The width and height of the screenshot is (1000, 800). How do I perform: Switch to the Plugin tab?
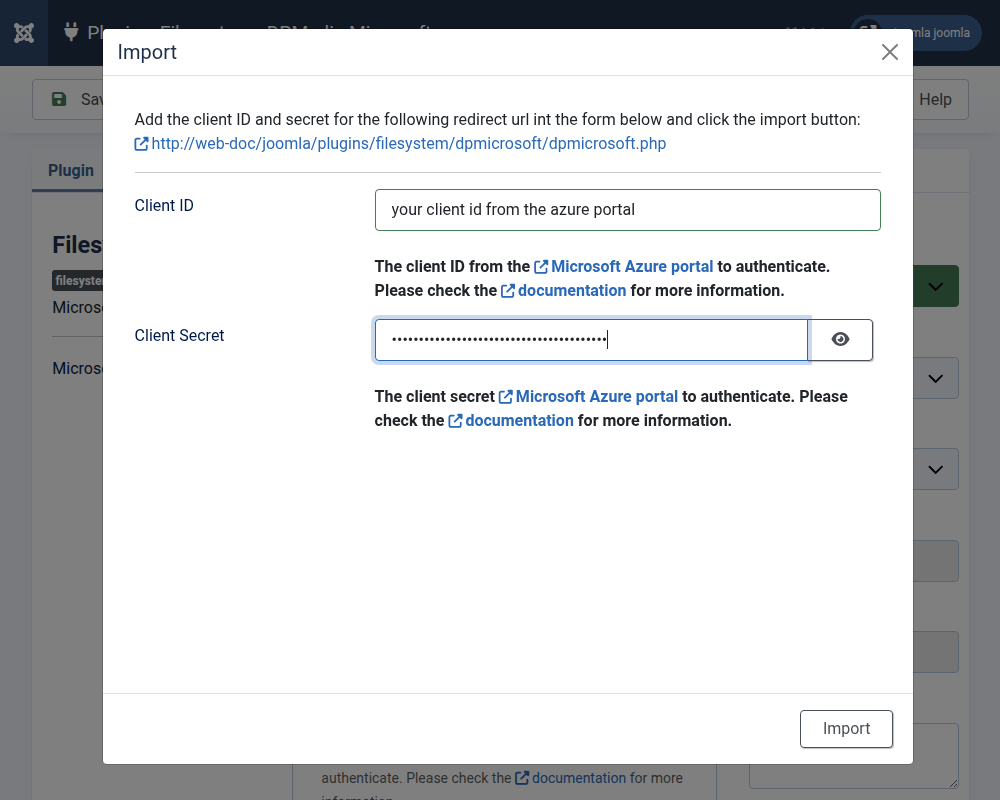(x=71, y=170)
